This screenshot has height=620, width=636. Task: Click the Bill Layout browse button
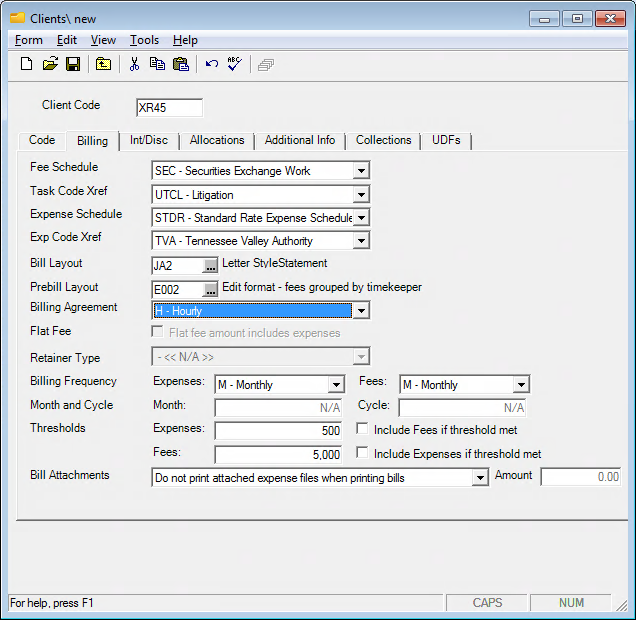(x=210, y=265)
